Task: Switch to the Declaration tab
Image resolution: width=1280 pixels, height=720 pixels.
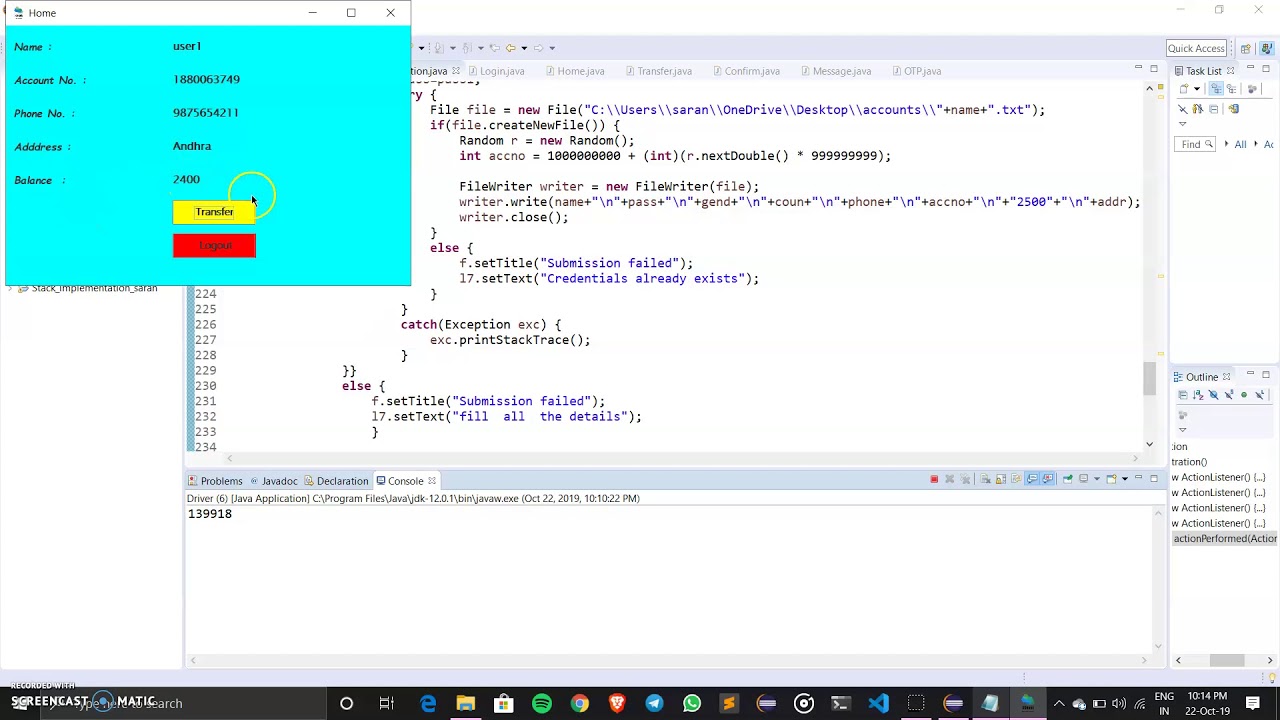Action: (x=335, y=481)
